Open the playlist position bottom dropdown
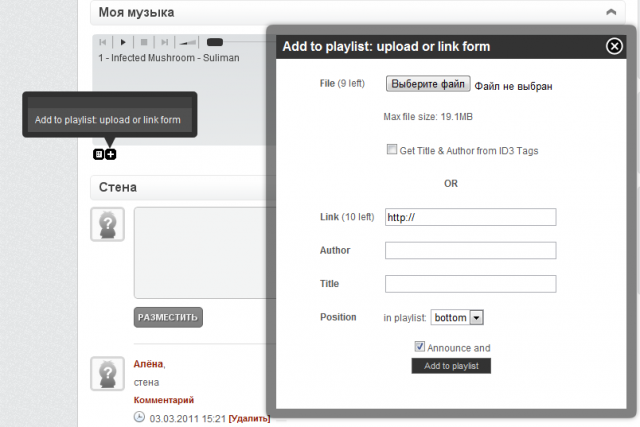Viewport: 640px width, 427px height. (x=457, y=317)
